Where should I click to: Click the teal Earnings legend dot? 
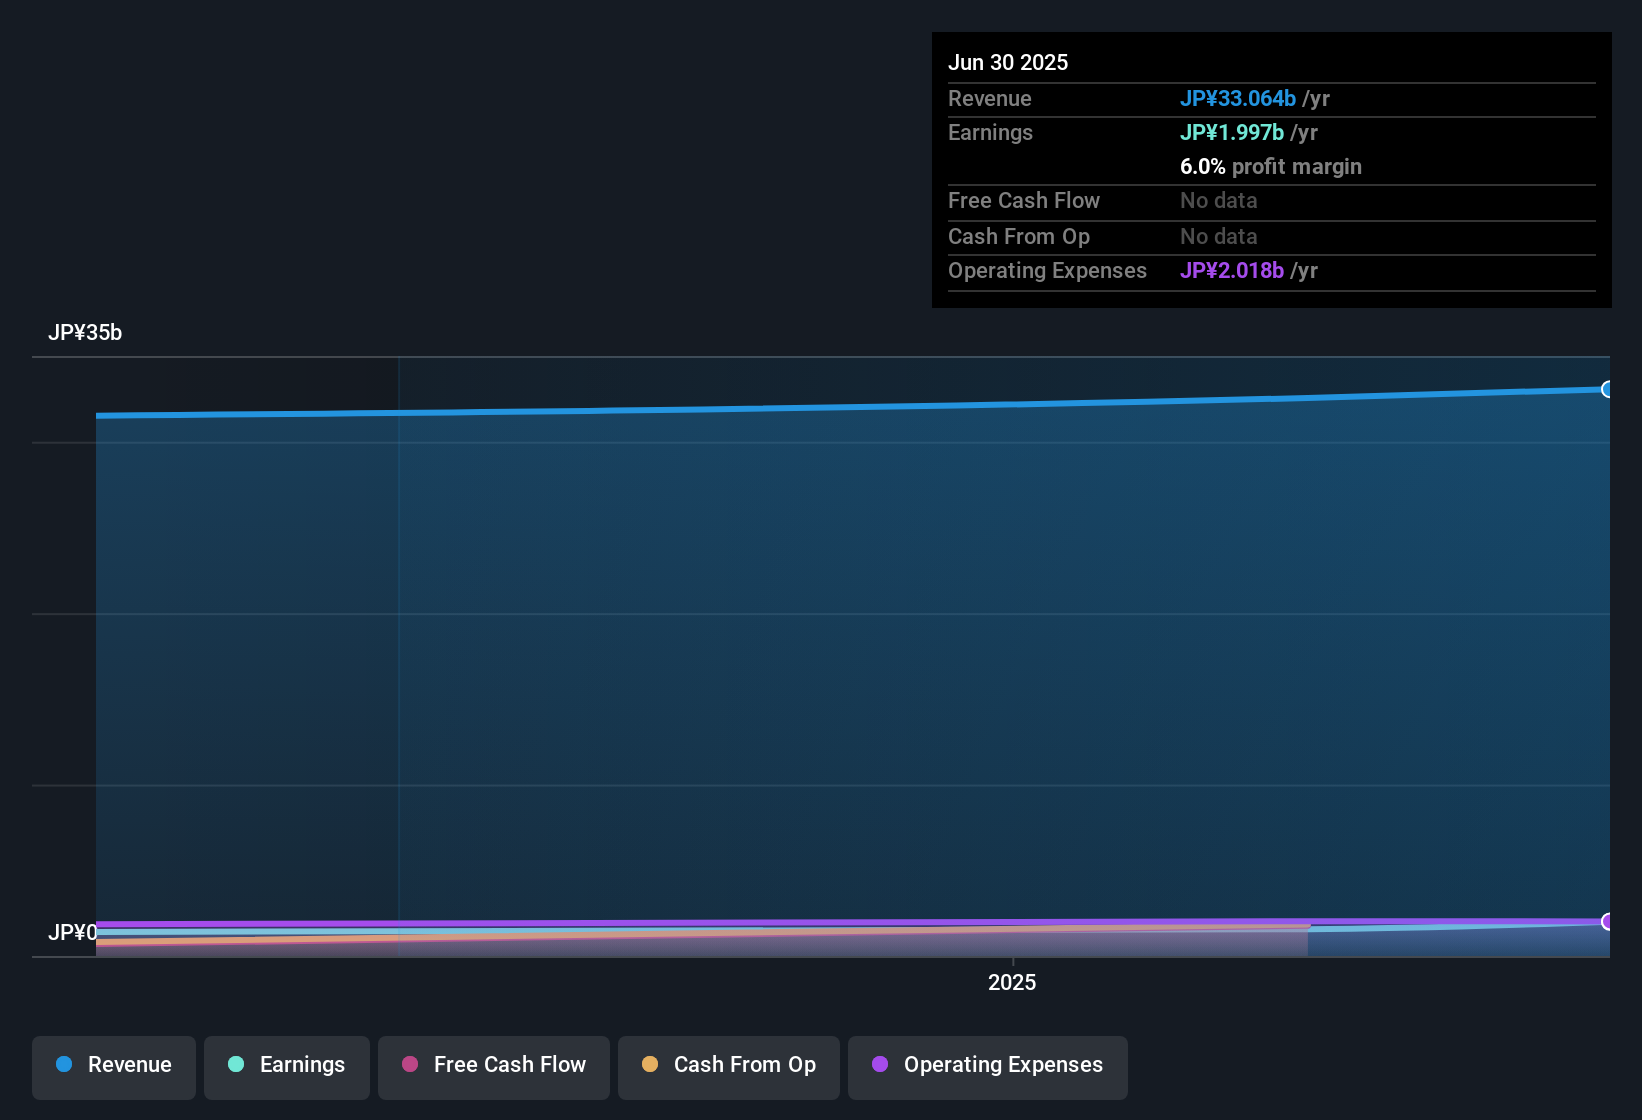pos(236,1064)
